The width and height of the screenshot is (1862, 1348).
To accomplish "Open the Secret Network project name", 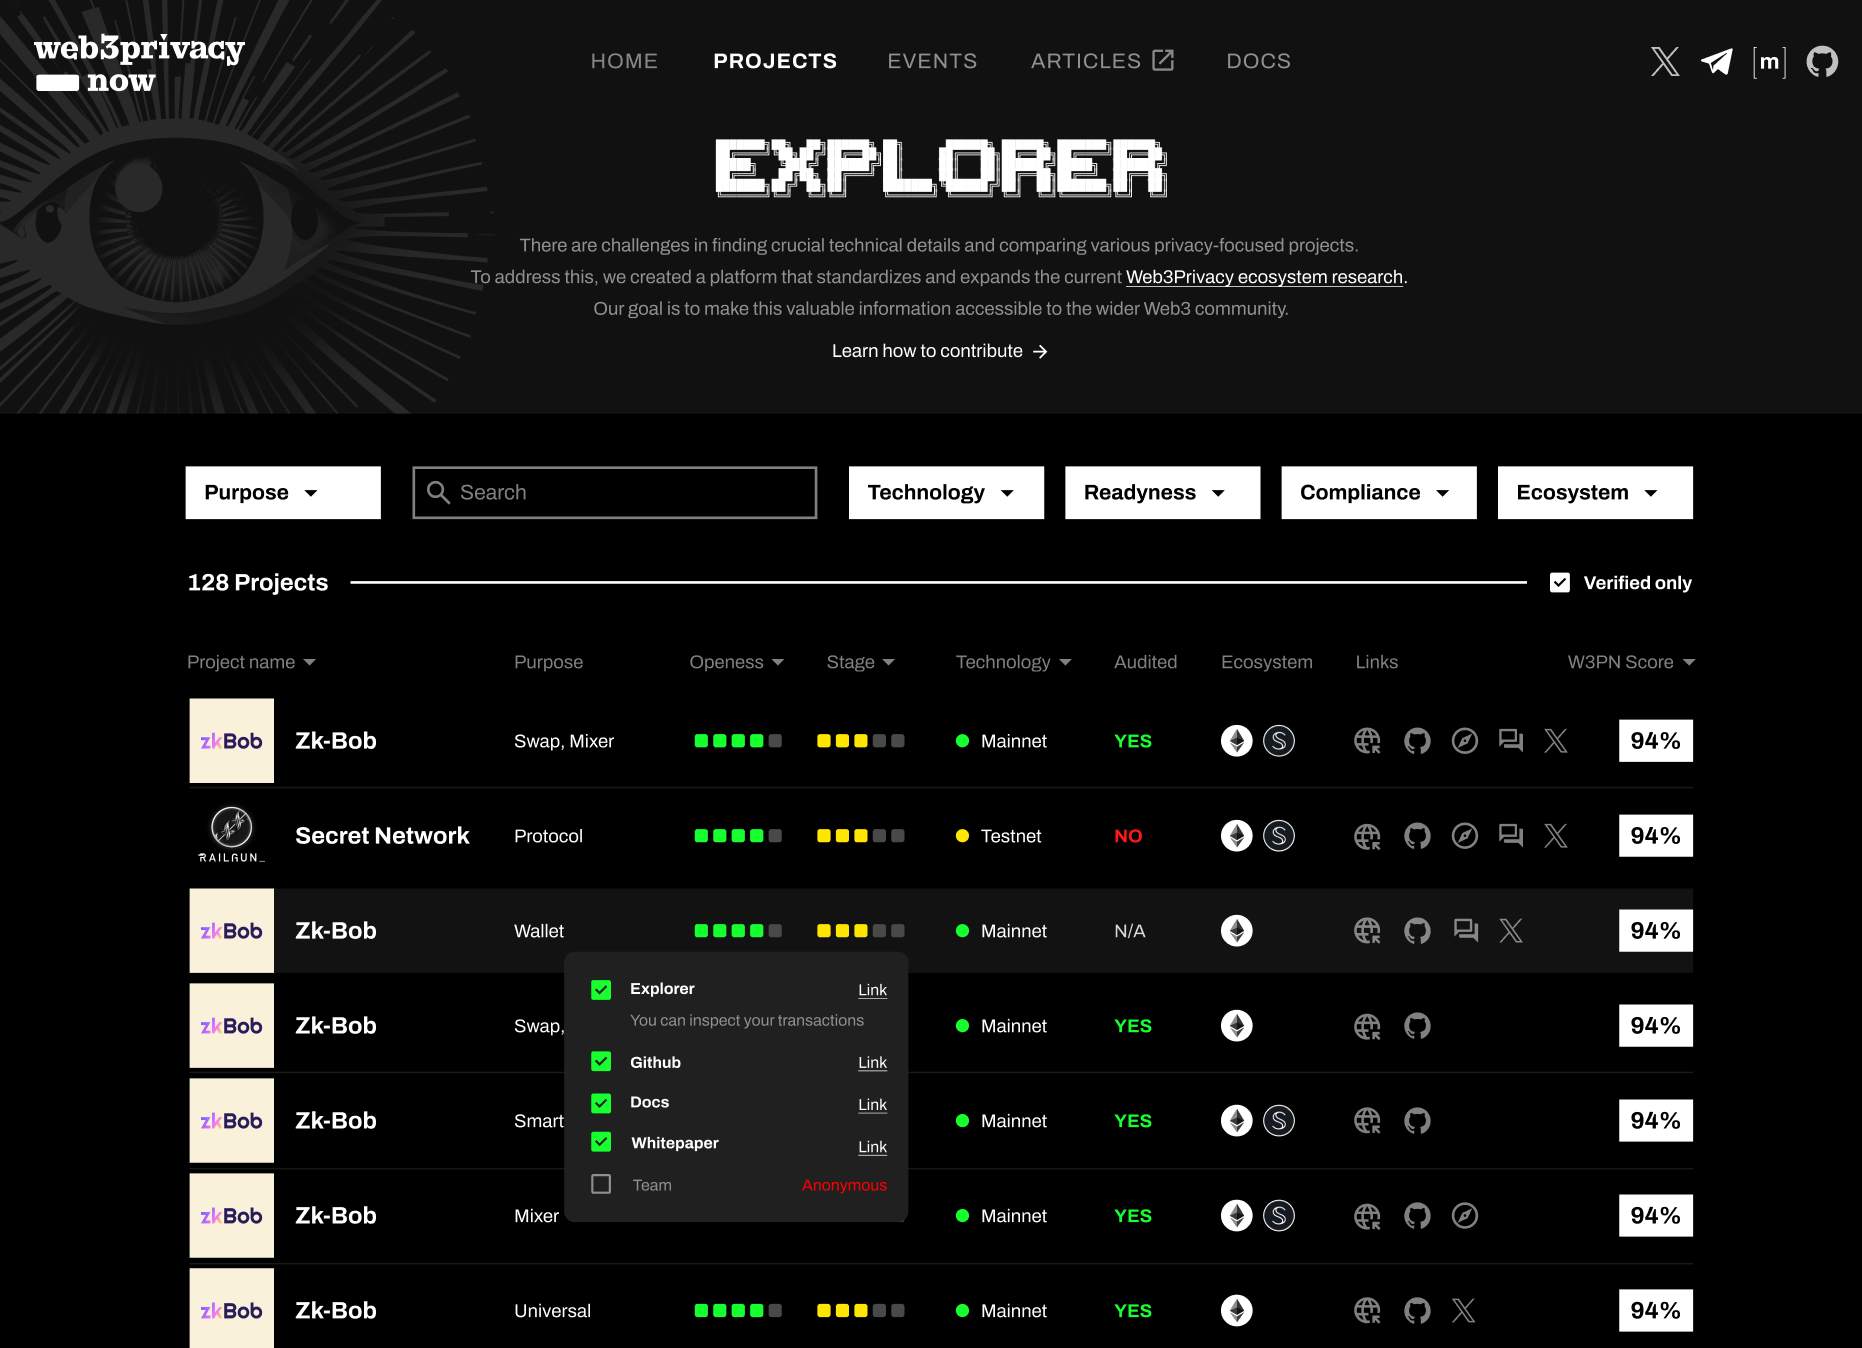I will [x=382, y=836].
